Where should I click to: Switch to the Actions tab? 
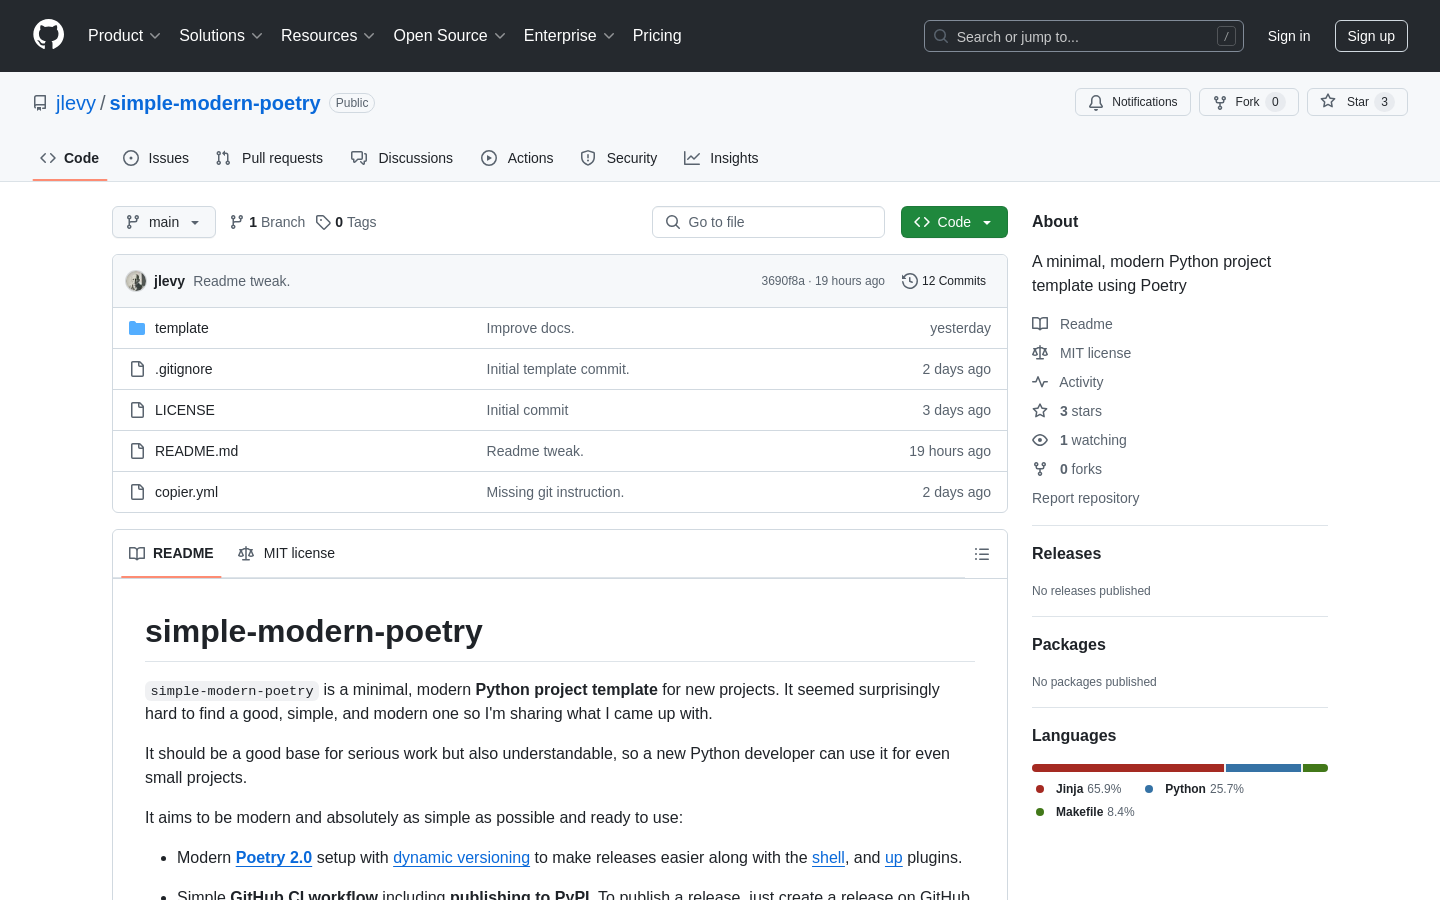click(517, 158)
